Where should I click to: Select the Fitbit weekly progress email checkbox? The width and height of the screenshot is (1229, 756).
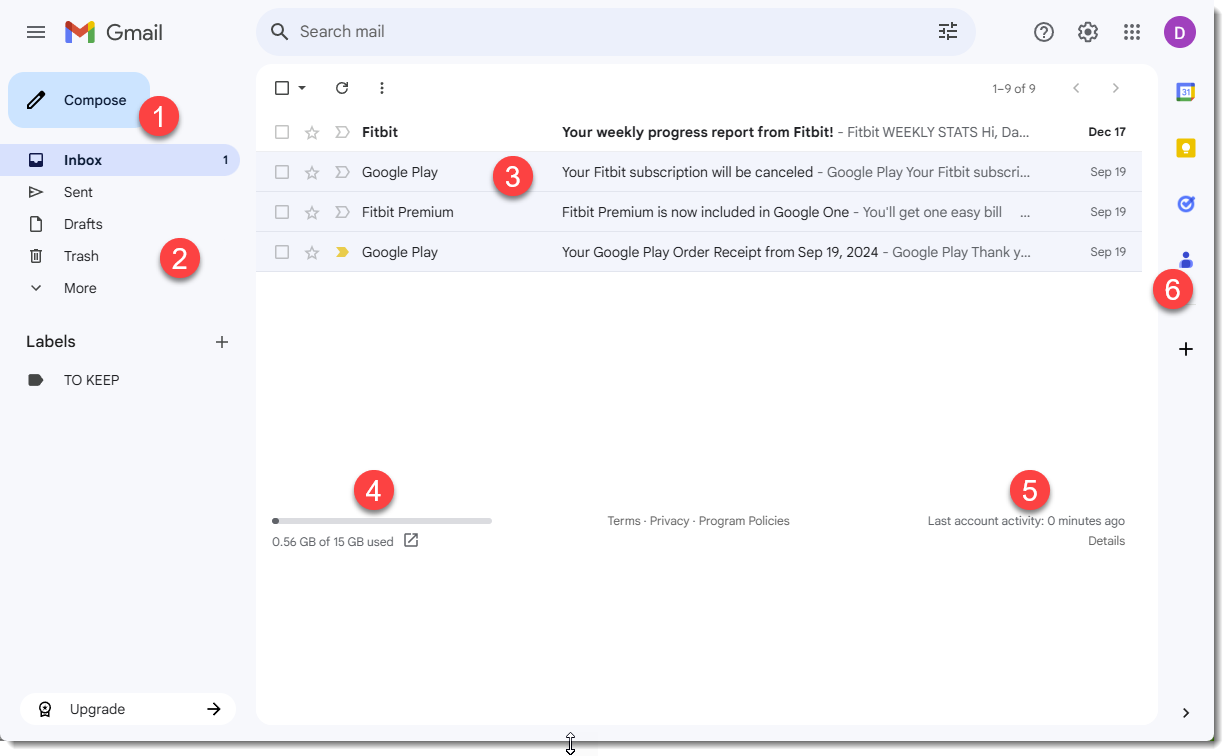[282, 132]
